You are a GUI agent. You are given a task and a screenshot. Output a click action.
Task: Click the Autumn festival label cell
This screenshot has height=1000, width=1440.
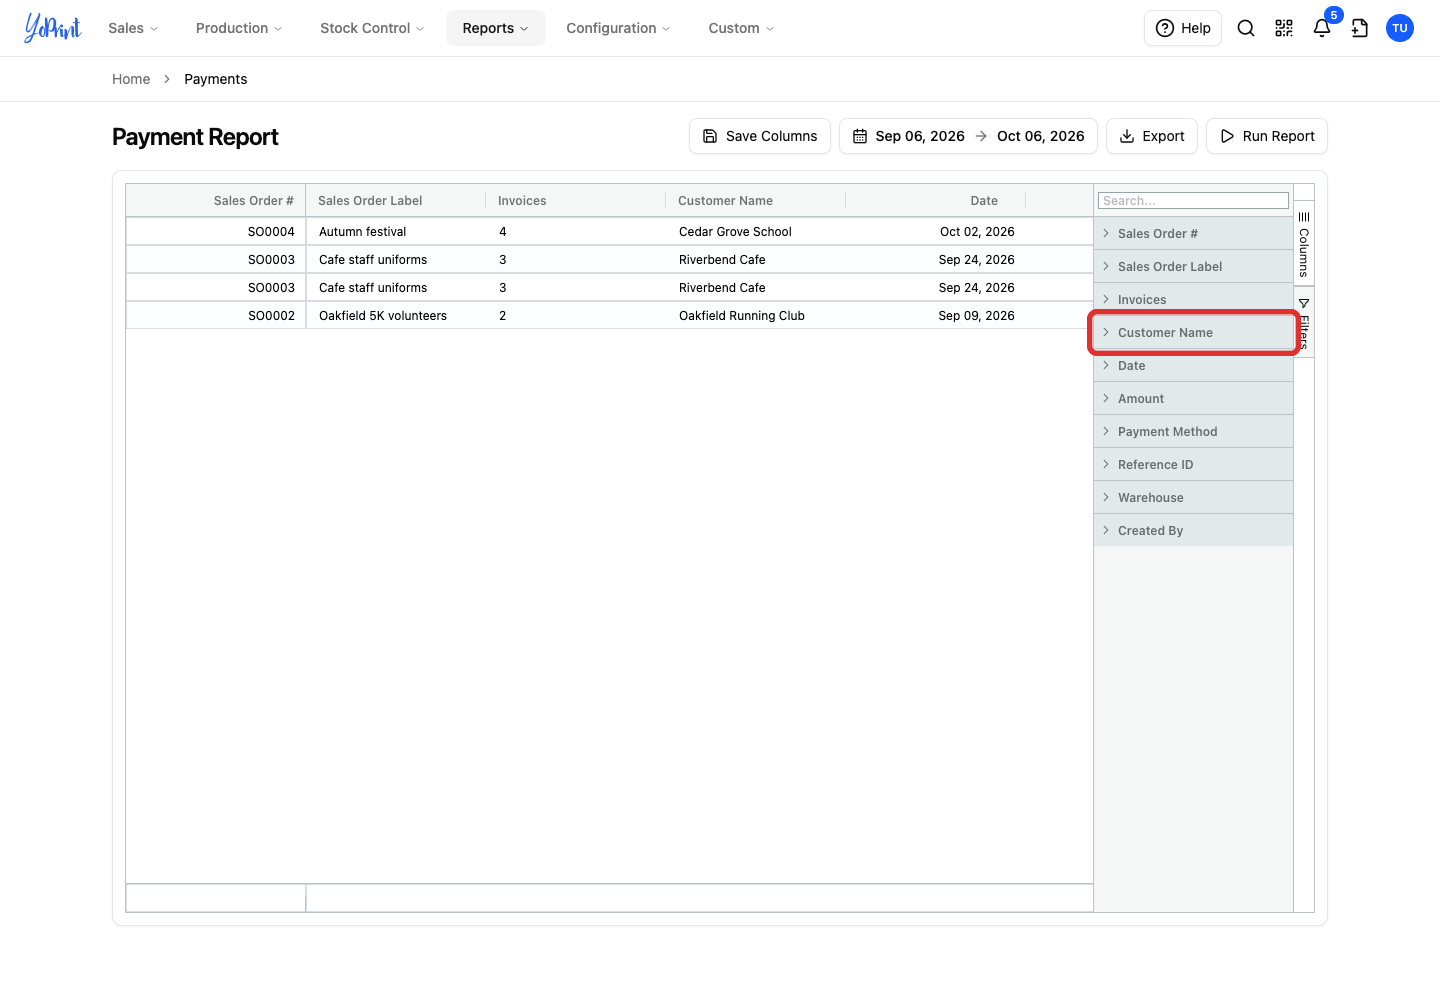(x=396, y=231)
